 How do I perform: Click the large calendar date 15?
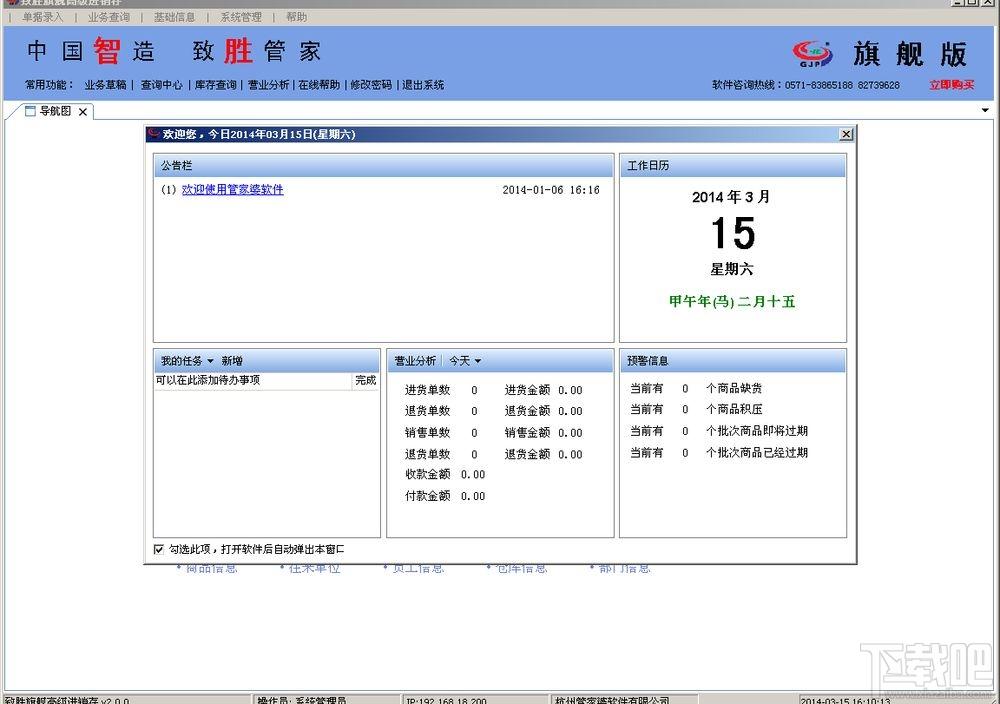(x=733, y=233)
